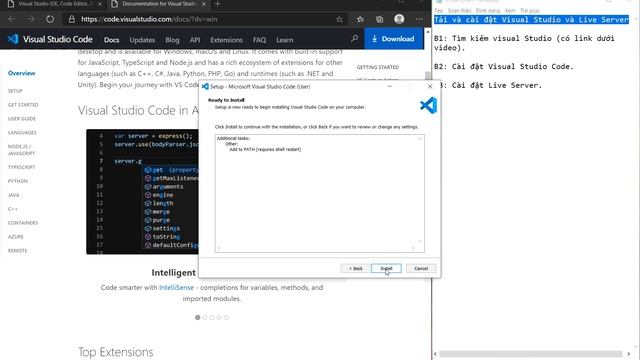Open the Docs navigation item
Image resolution: width=640 pixels, height=360 pixels.
[111, 40]
